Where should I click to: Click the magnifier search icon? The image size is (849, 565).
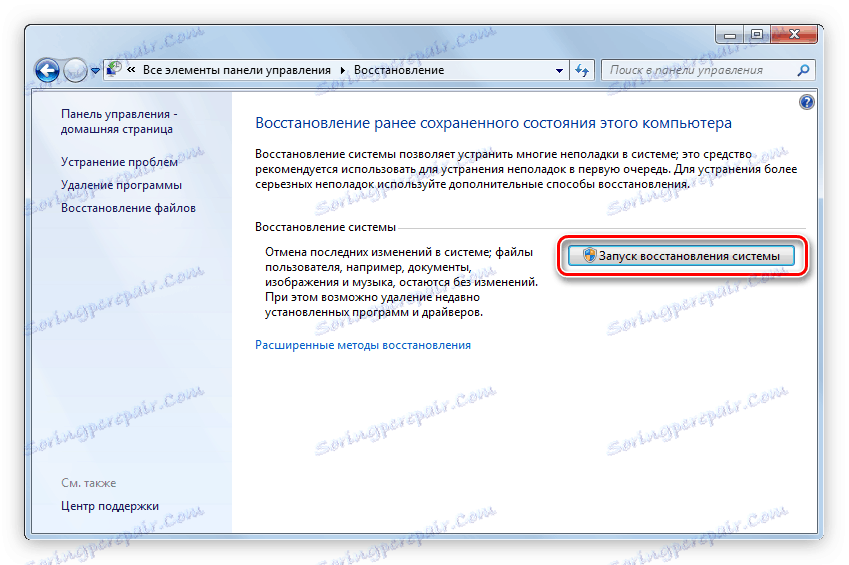coord(804,70)
